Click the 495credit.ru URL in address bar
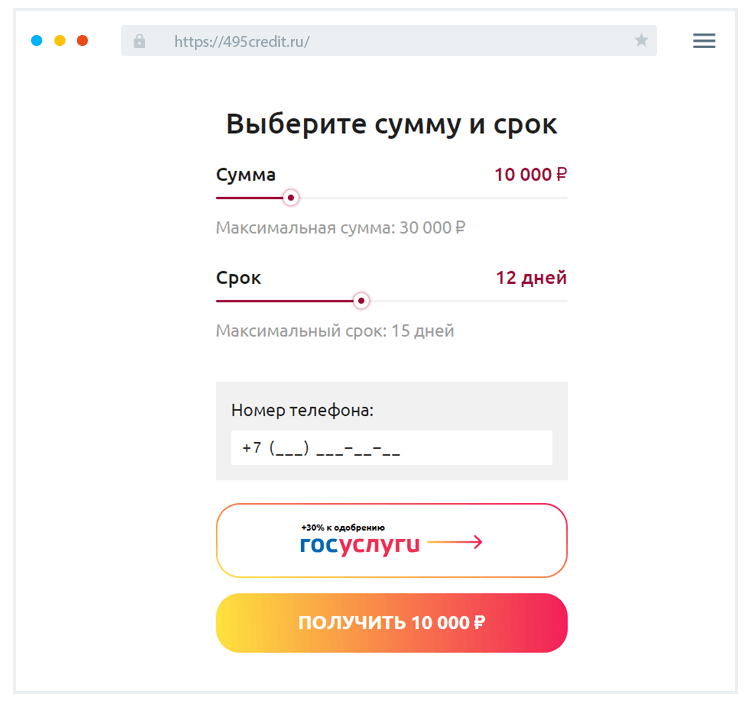 pyautogui.click(x=242, y=41)
